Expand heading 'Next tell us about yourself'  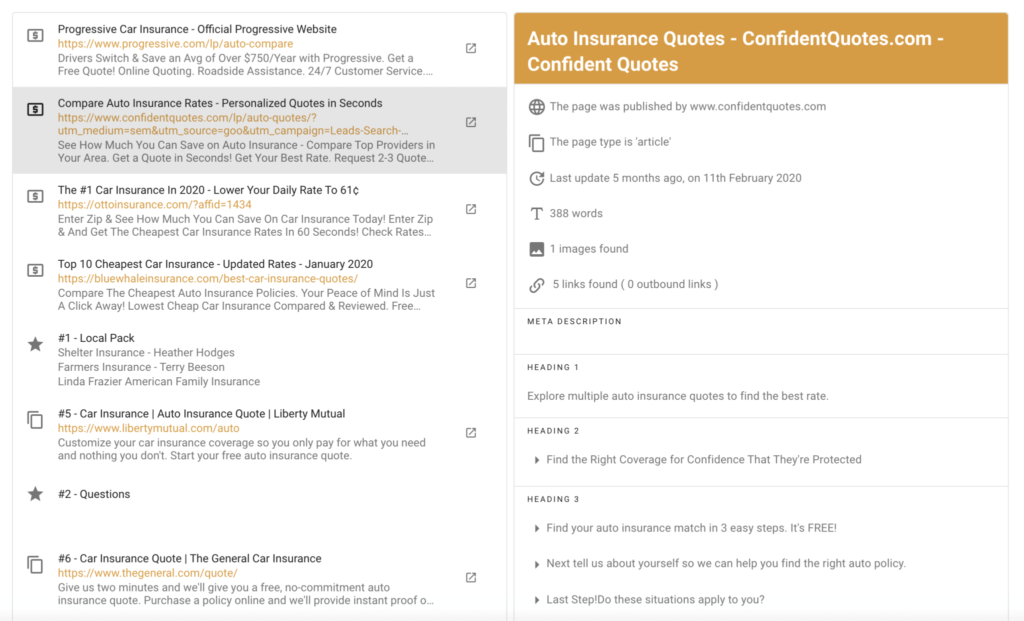tap(537, 564)
